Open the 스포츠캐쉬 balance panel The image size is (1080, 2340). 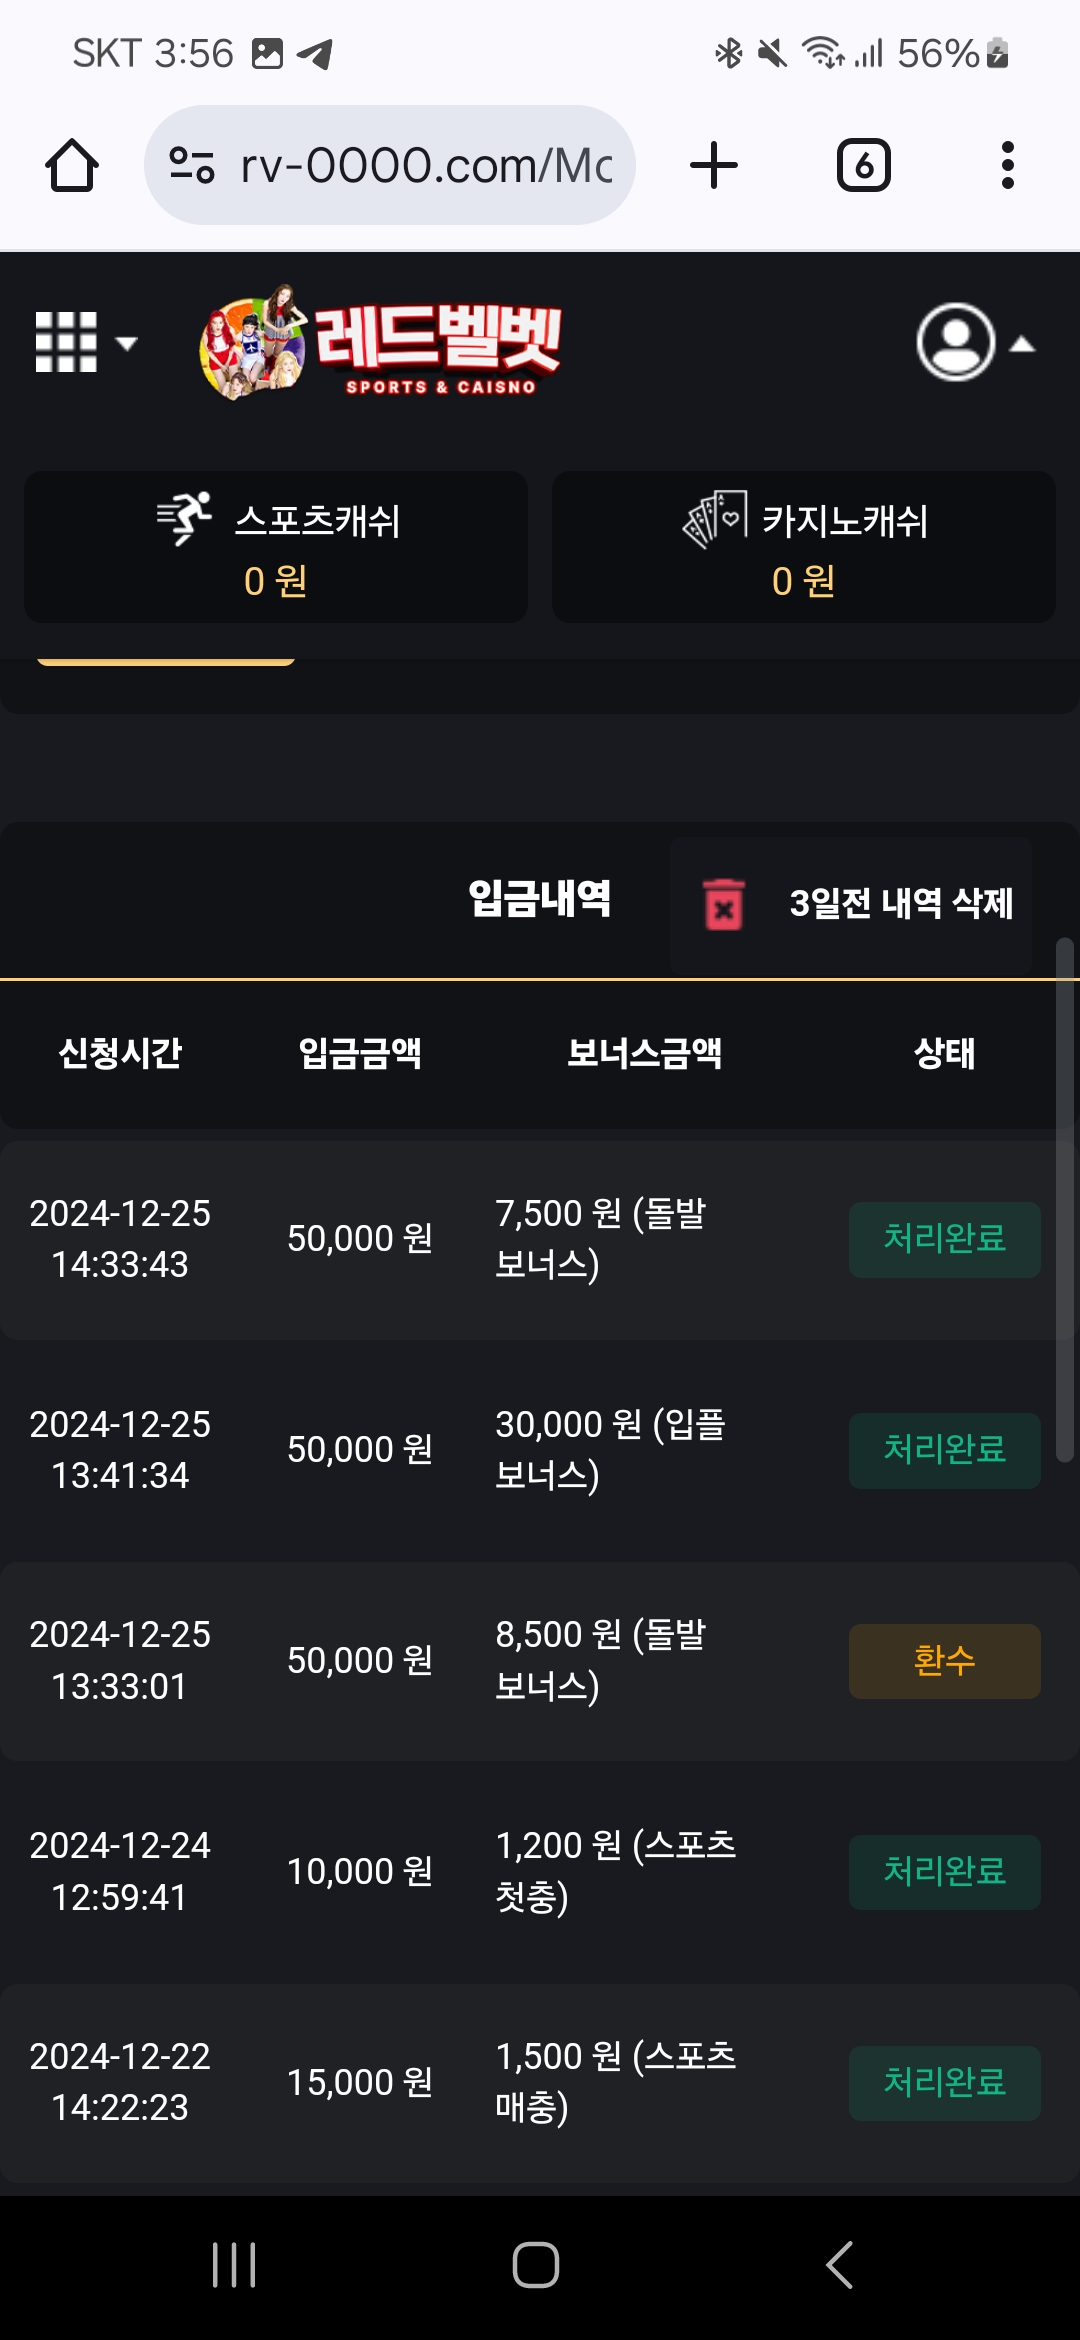pyautogui.click(x=276, y=547)
